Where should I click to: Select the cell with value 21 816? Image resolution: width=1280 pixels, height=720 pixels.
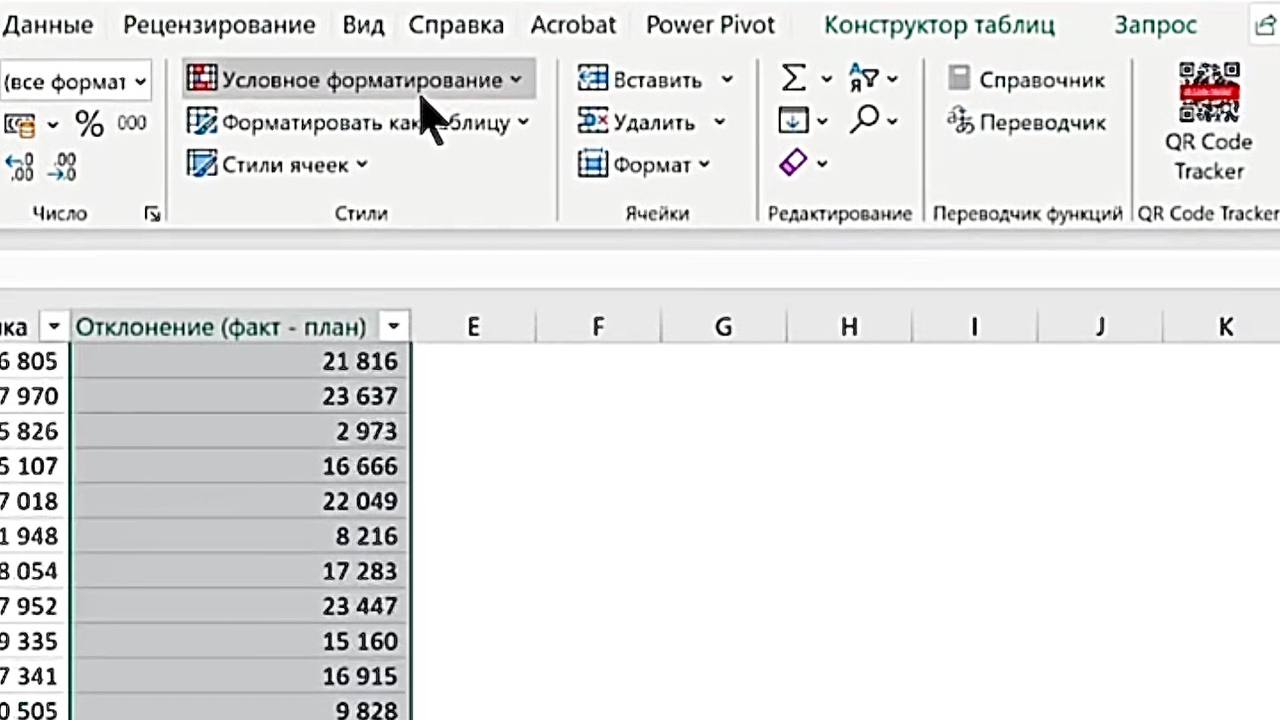pos(240,361)
